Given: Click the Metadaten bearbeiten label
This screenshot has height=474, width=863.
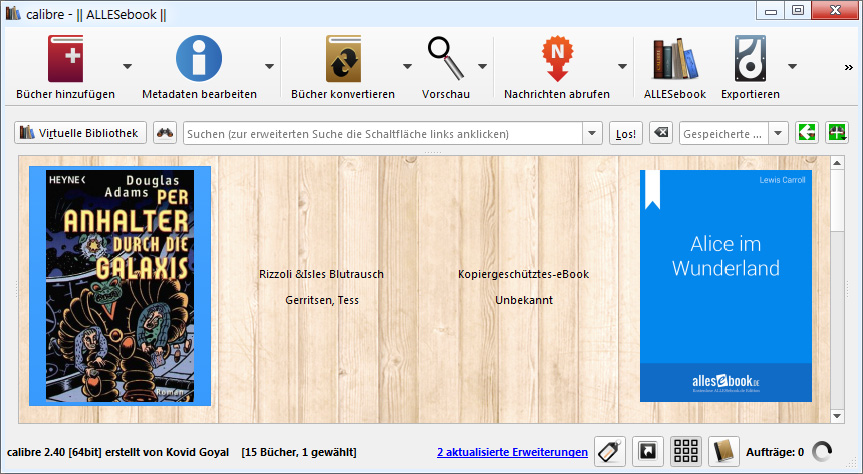Looking at the screenshot, I should 199,94.
